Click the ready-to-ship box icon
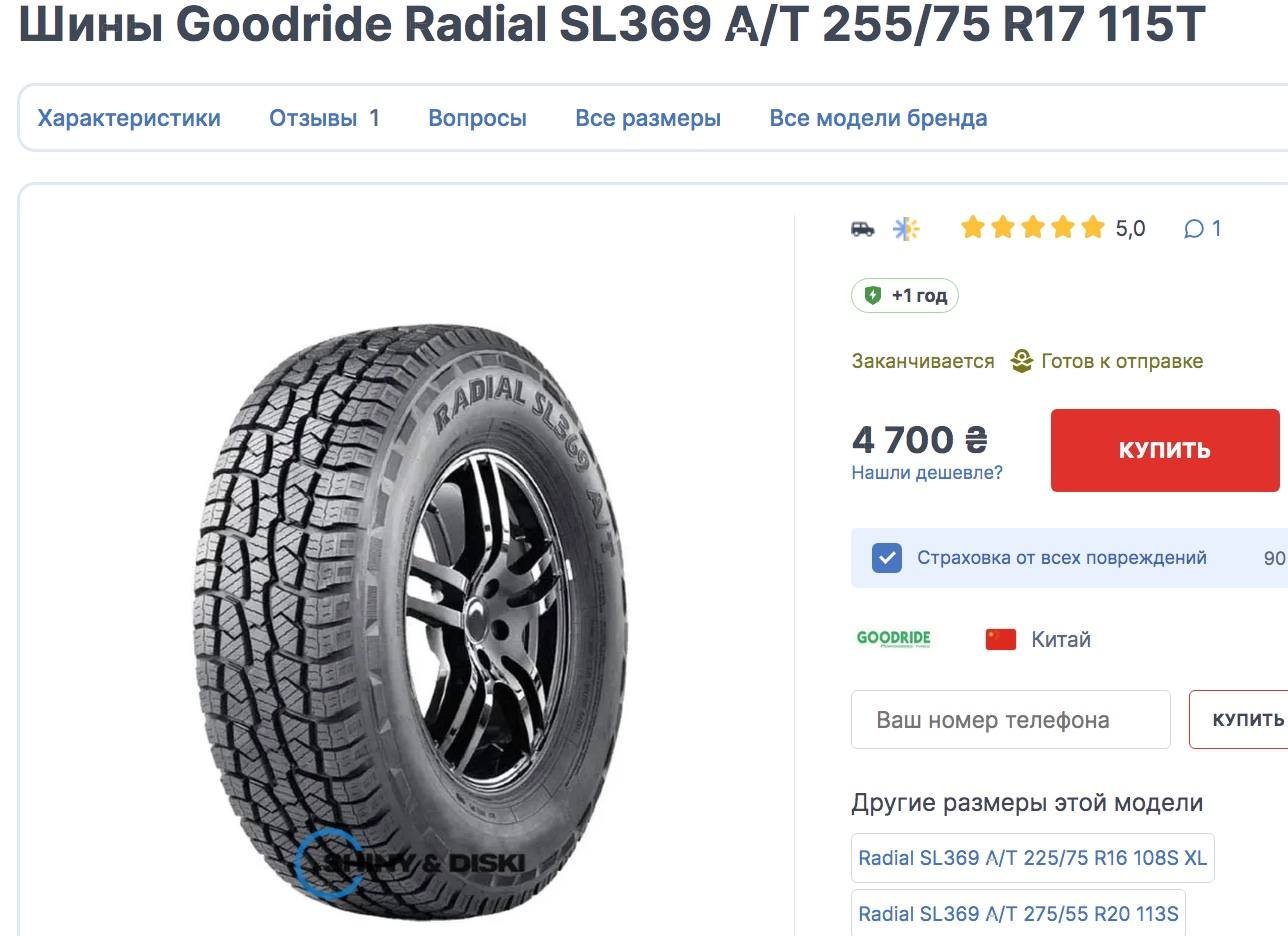This screenshot has height=936, width=1288. (1021, 361)
